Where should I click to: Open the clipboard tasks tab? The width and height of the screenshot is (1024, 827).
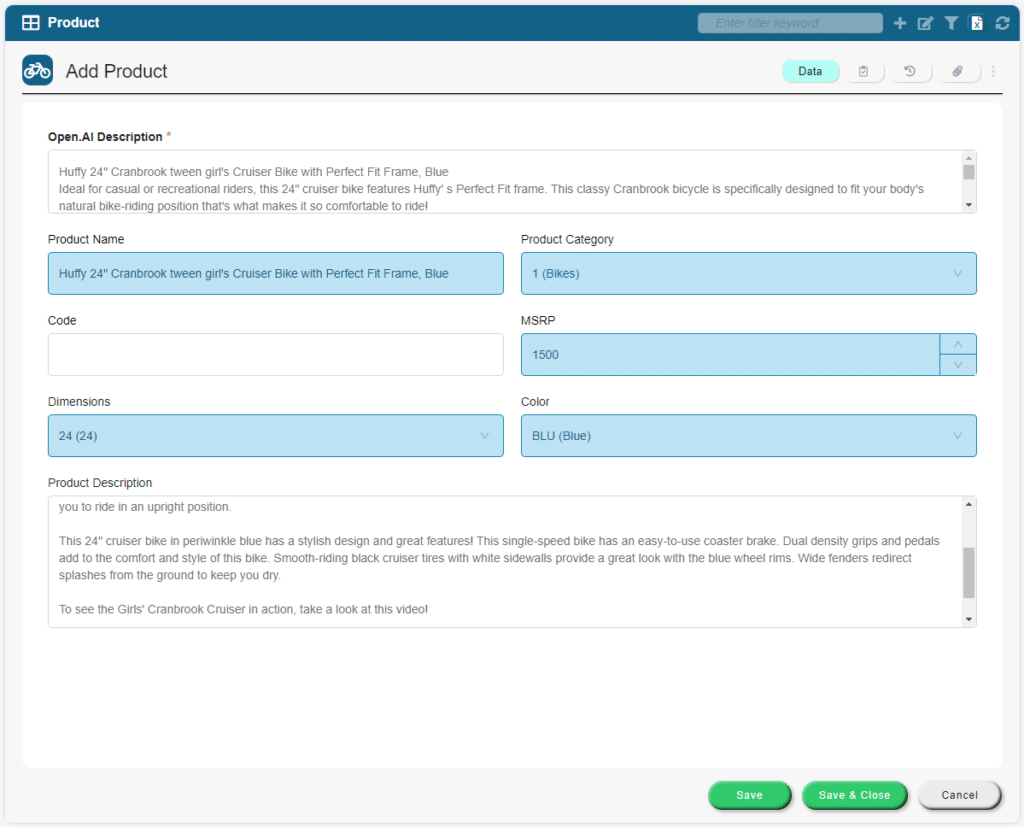863,71
